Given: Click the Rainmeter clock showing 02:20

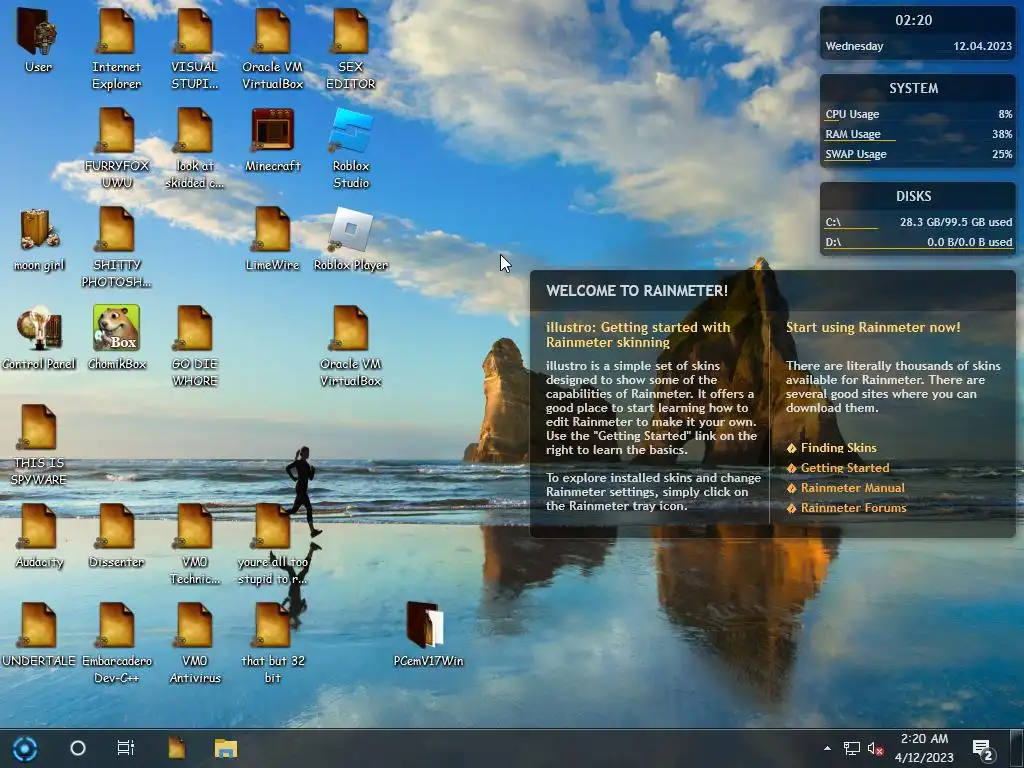Looking at the screenshot, I should coord(914,20).
